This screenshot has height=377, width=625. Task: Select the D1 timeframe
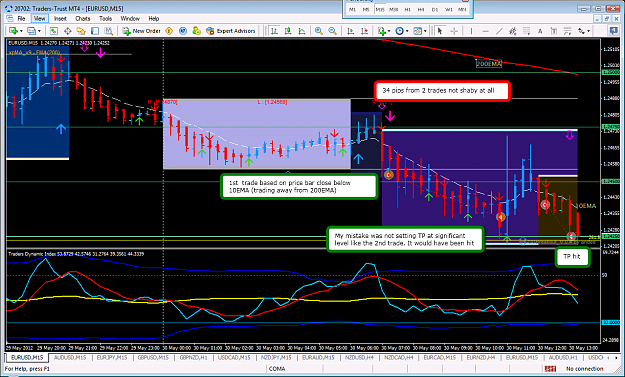435,9
